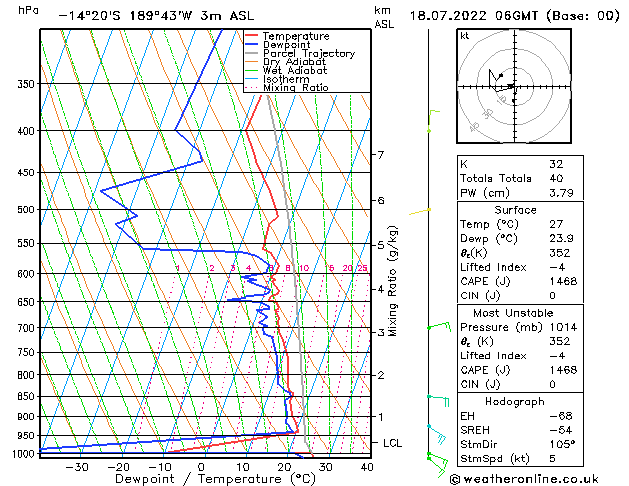Click the weatheronline.co.uk copyright text
This screenshot has width=629, height=486.
pos(524,479)
